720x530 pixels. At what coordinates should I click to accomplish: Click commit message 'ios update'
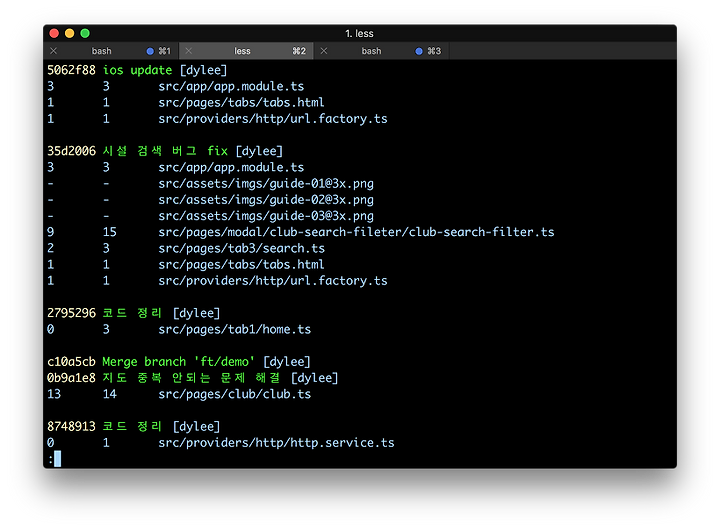(137, 70)
